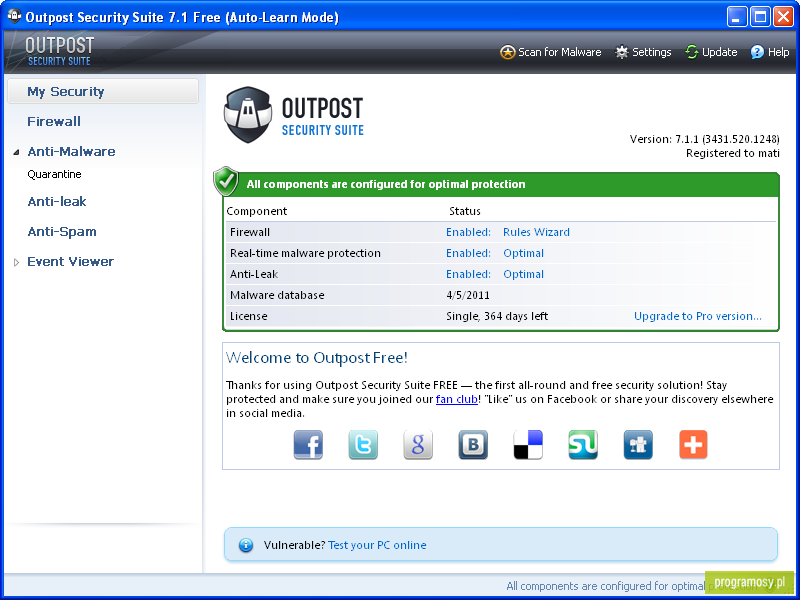800x600 pixels.
Task: Open the Firewall section
Action: [54, 121]
